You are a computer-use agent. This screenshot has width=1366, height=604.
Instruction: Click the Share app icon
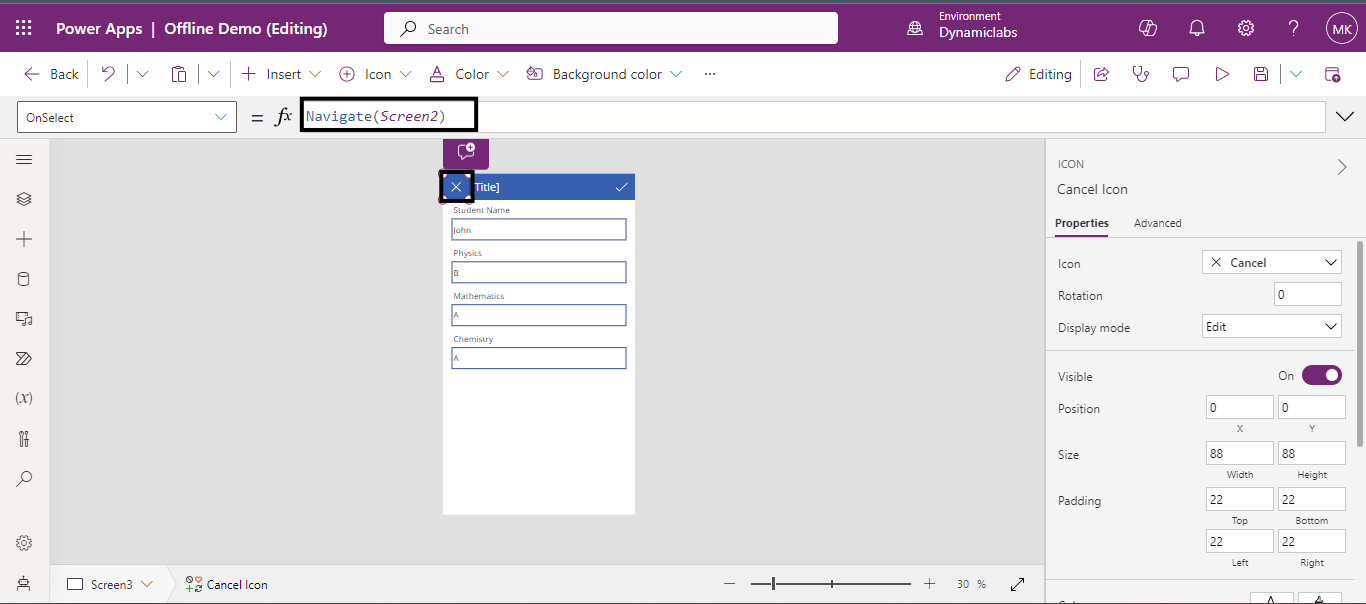tap(1101, 74)
